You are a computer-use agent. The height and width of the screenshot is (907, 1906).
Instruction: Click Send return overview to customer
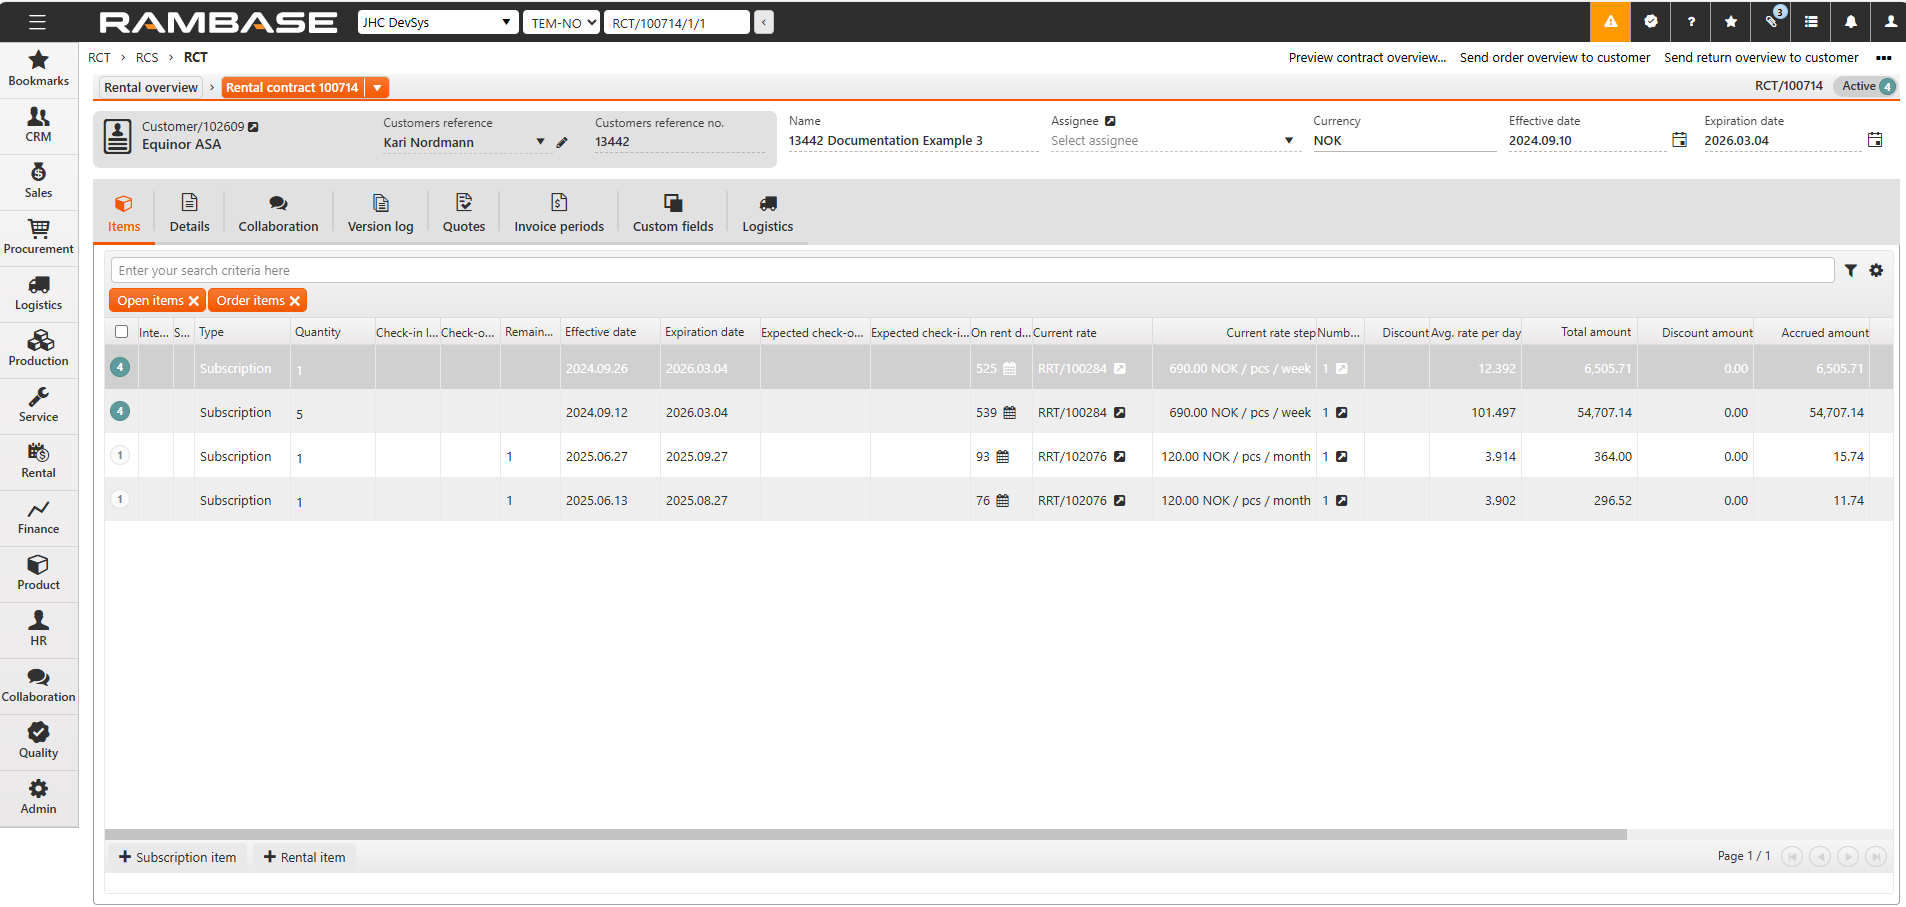click(x=1761, y=58)
